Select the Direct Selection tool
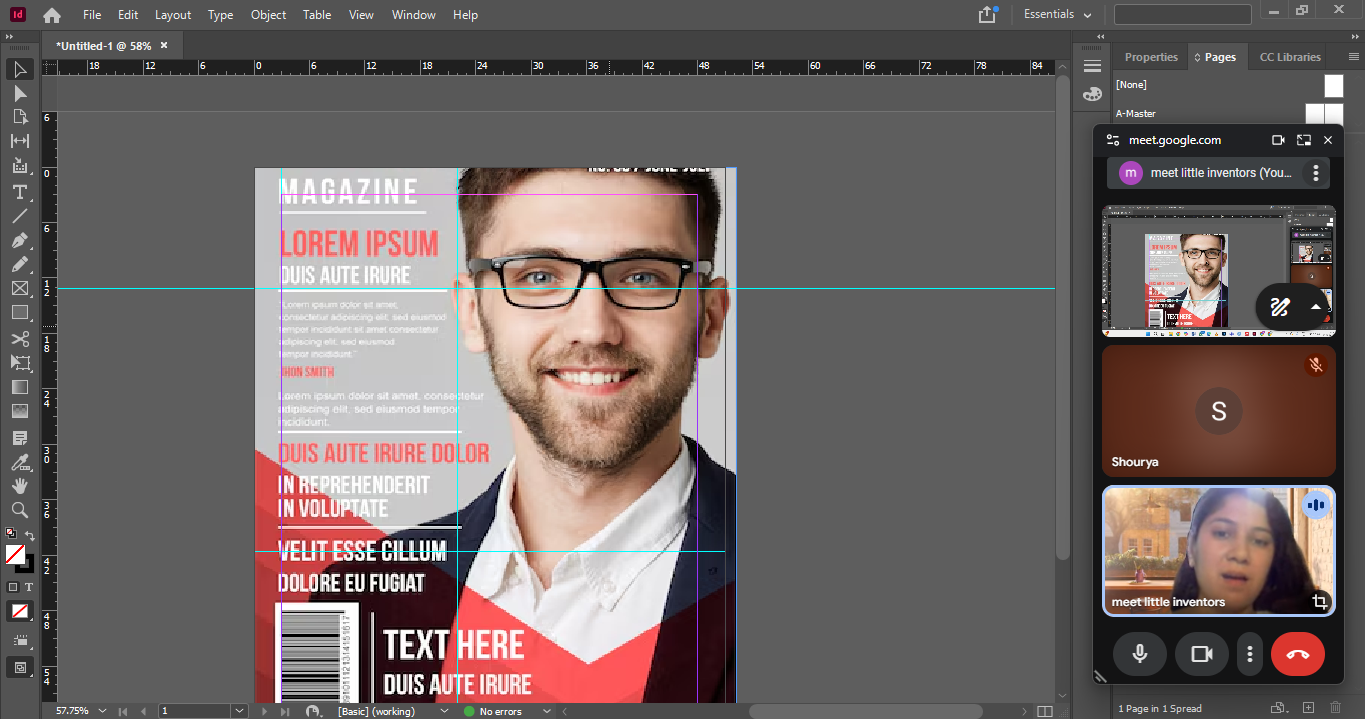The width and height of the screenshot is (1365, 719). pos(20,93)
